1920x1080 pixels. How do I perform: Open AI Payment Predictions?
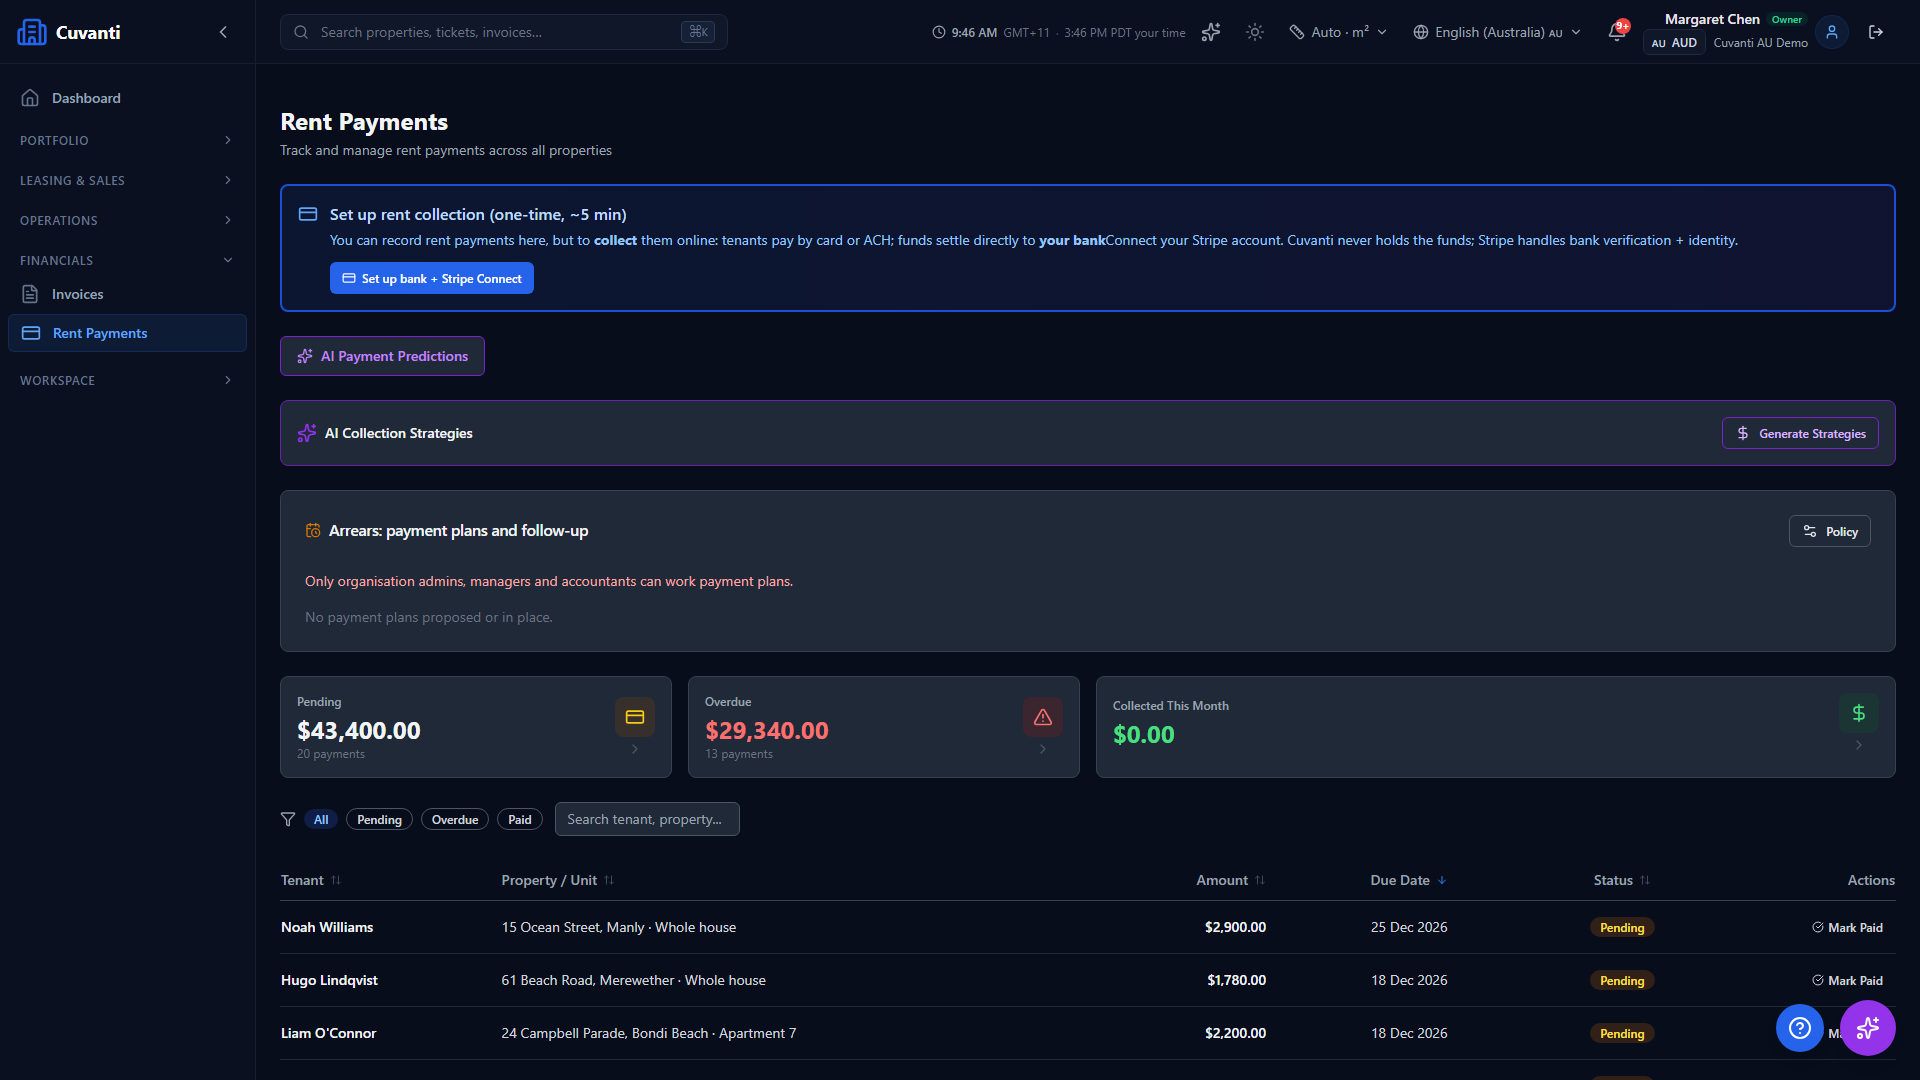tap(382, 356)
